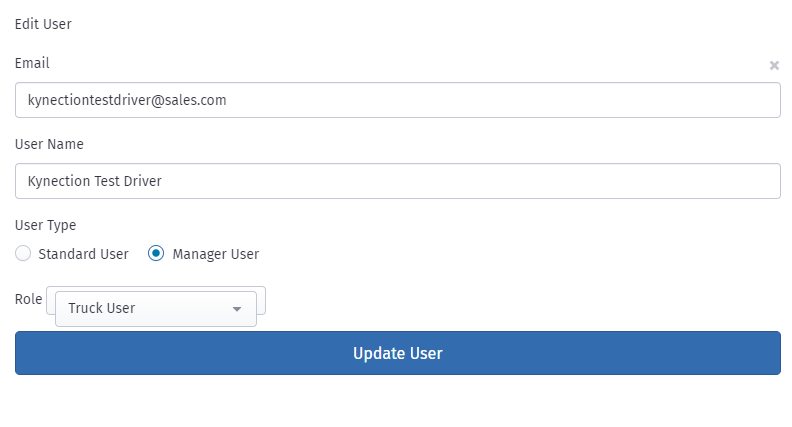Image resolution: width=792 pixels, height=427 pixels.
Task: Select the Manager User radio button
Action: click(156, 253)
